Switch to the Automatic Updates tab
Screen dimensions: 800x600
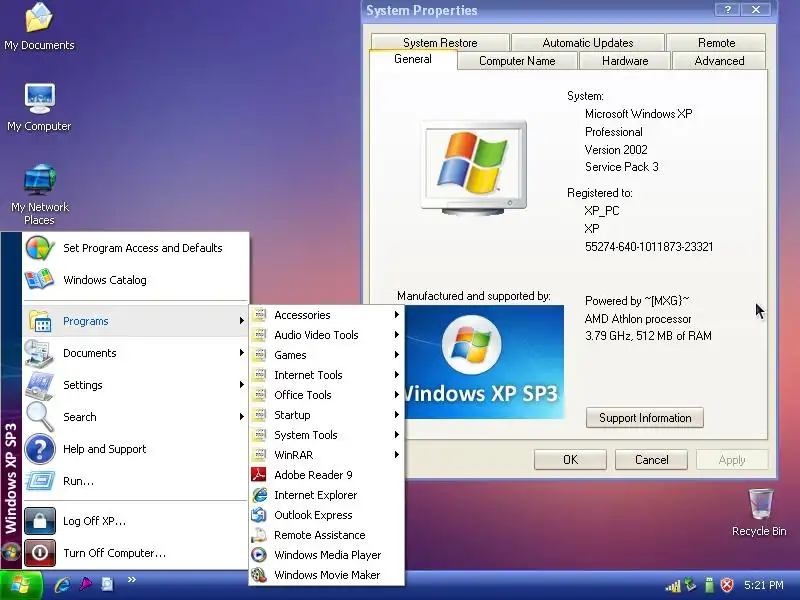pos(588,43)
